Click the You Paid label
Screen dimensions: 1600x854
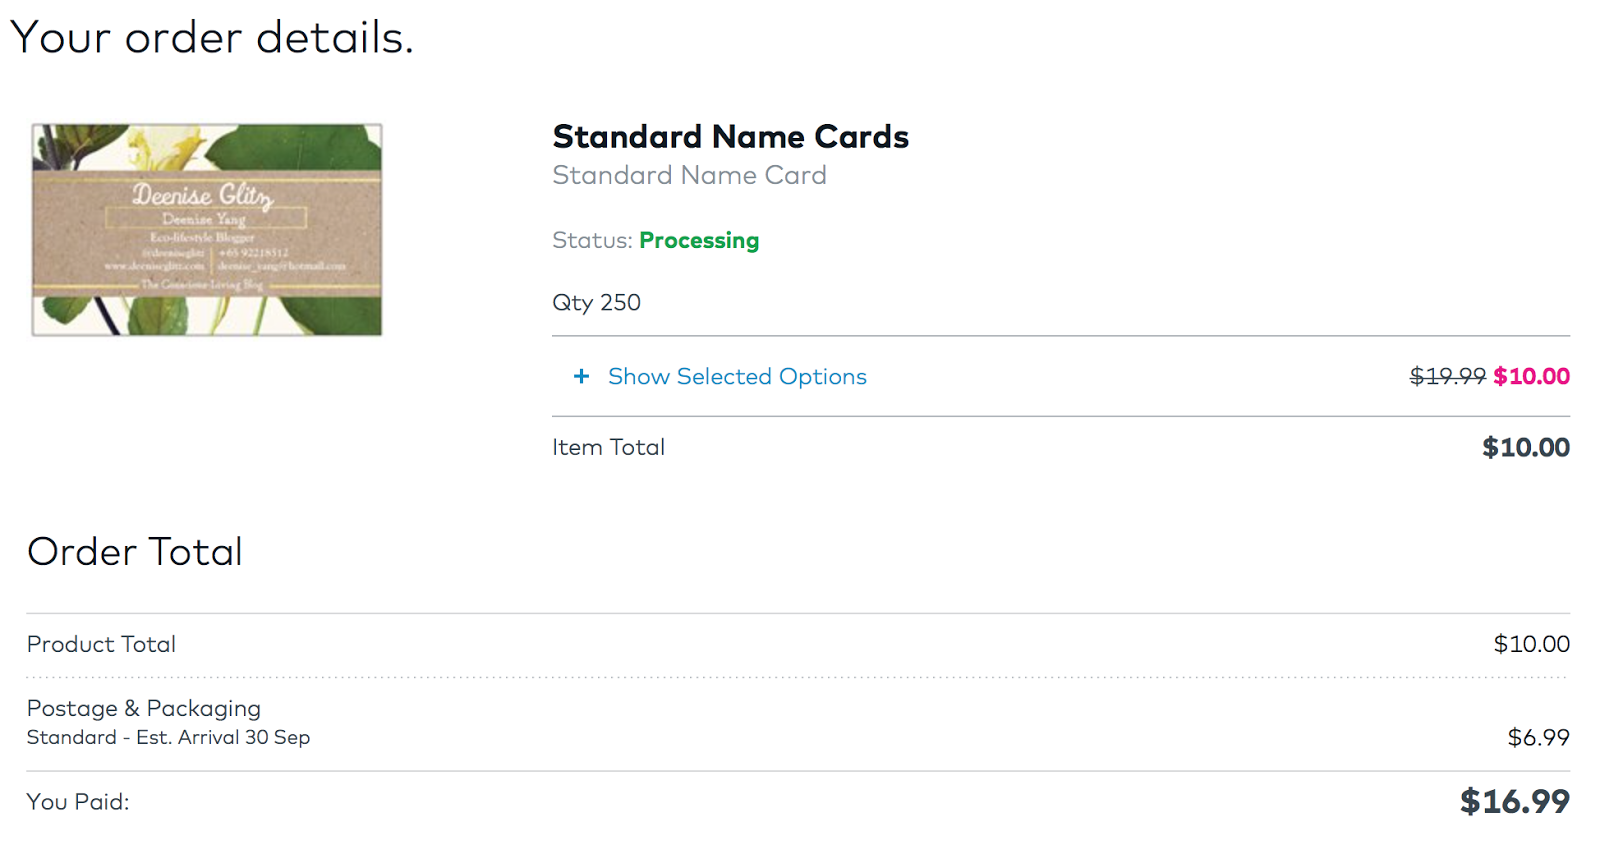(78, 801)
